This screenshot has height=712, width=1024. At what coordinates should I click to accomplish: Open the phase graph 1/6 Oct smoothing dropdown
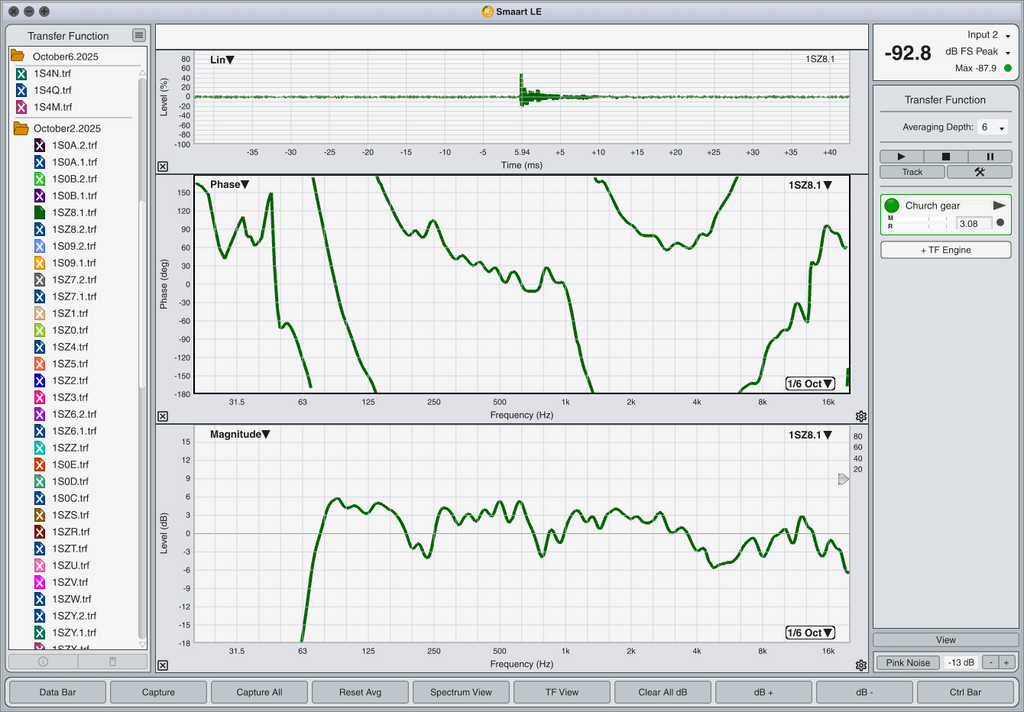[x=810, y=383]
